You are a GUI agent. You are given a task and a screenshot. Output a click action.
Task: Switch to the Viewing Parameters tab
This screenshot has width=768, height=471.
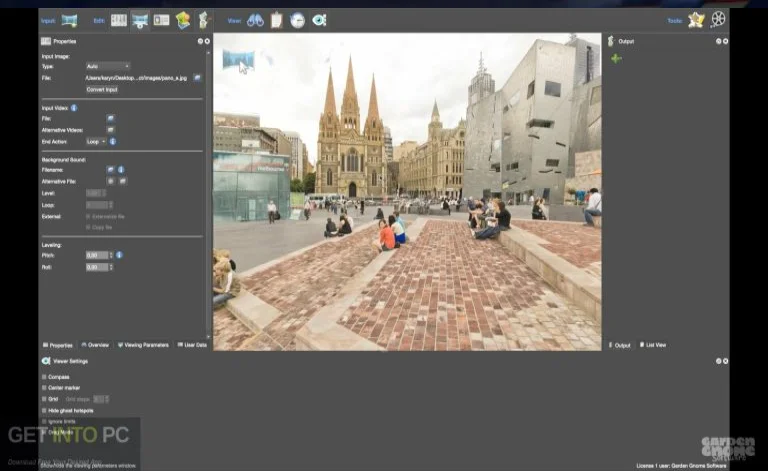[144, 345]
